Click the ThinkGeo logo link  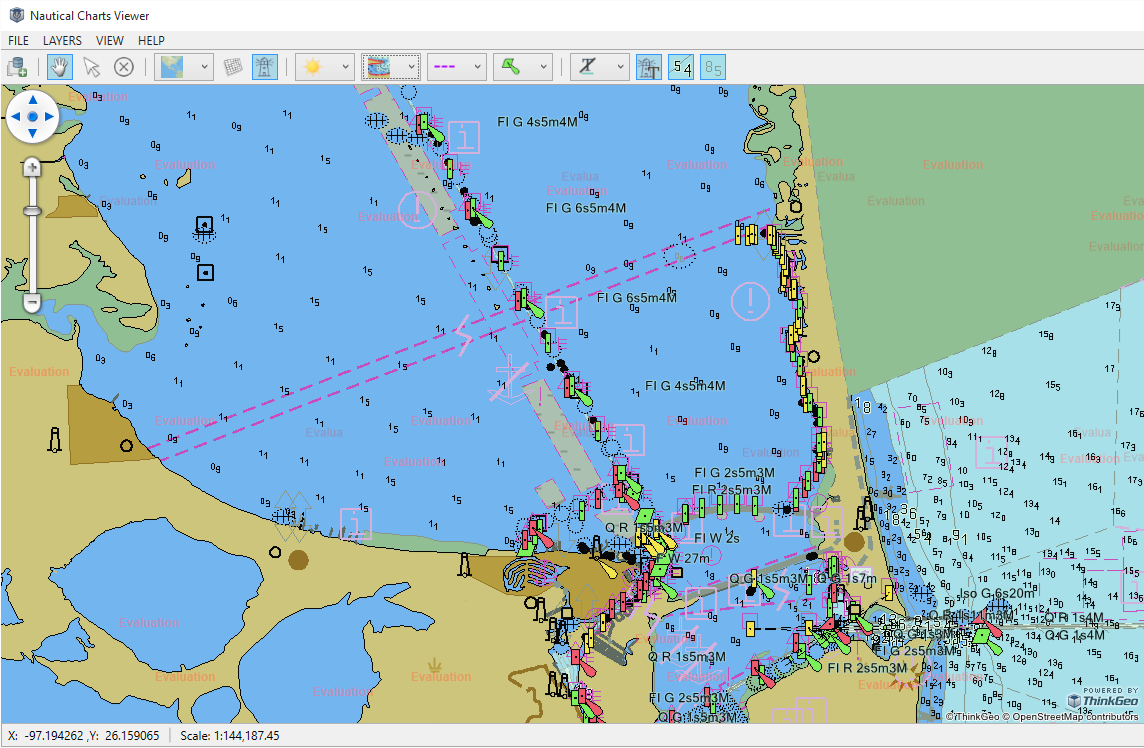point(1100,701)
